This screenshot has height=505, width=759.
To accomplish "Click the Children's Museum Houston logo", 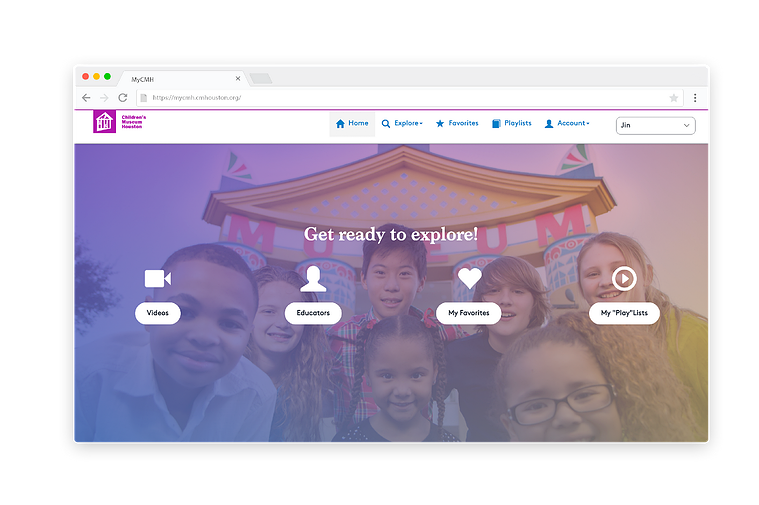I will [x=120, y=122].
